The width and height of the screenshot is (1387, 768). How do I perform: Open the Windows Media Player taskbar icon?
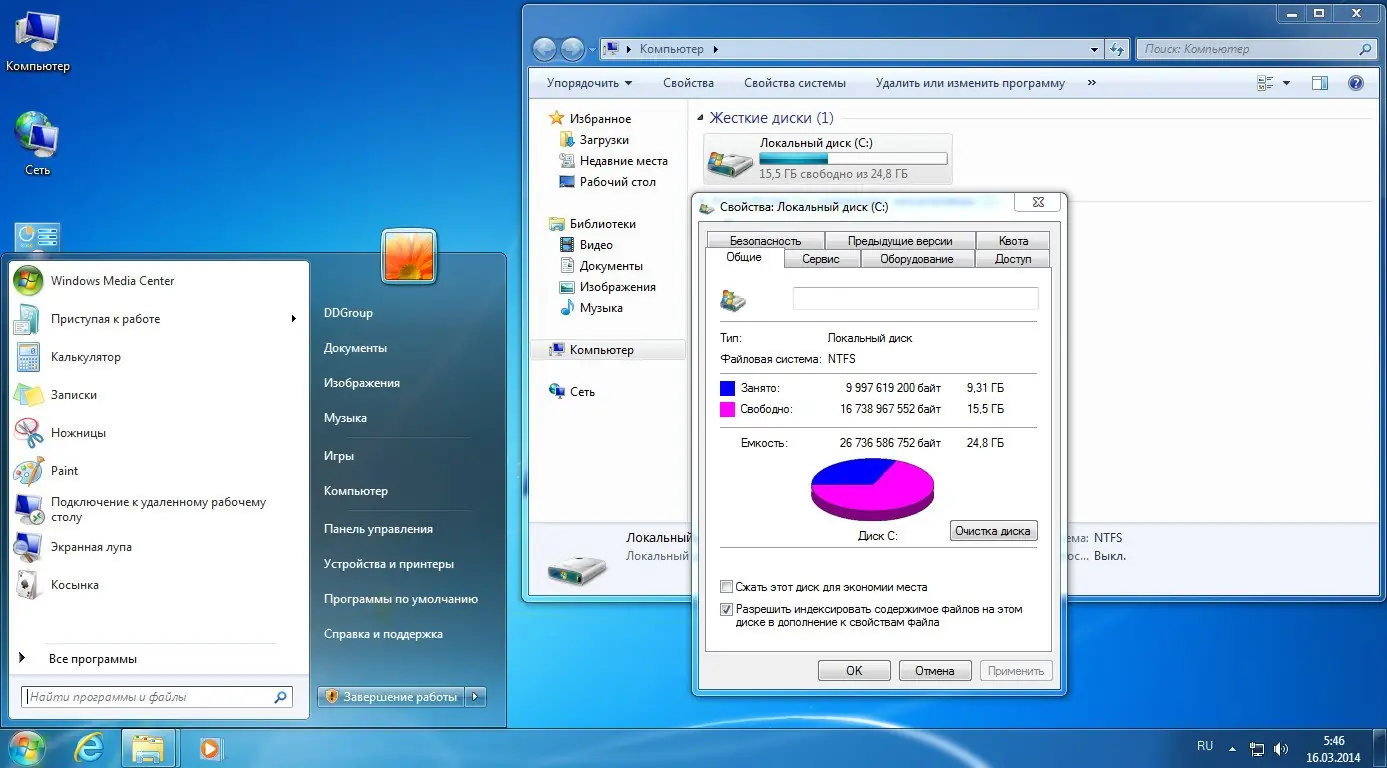(x=210, y=747)
